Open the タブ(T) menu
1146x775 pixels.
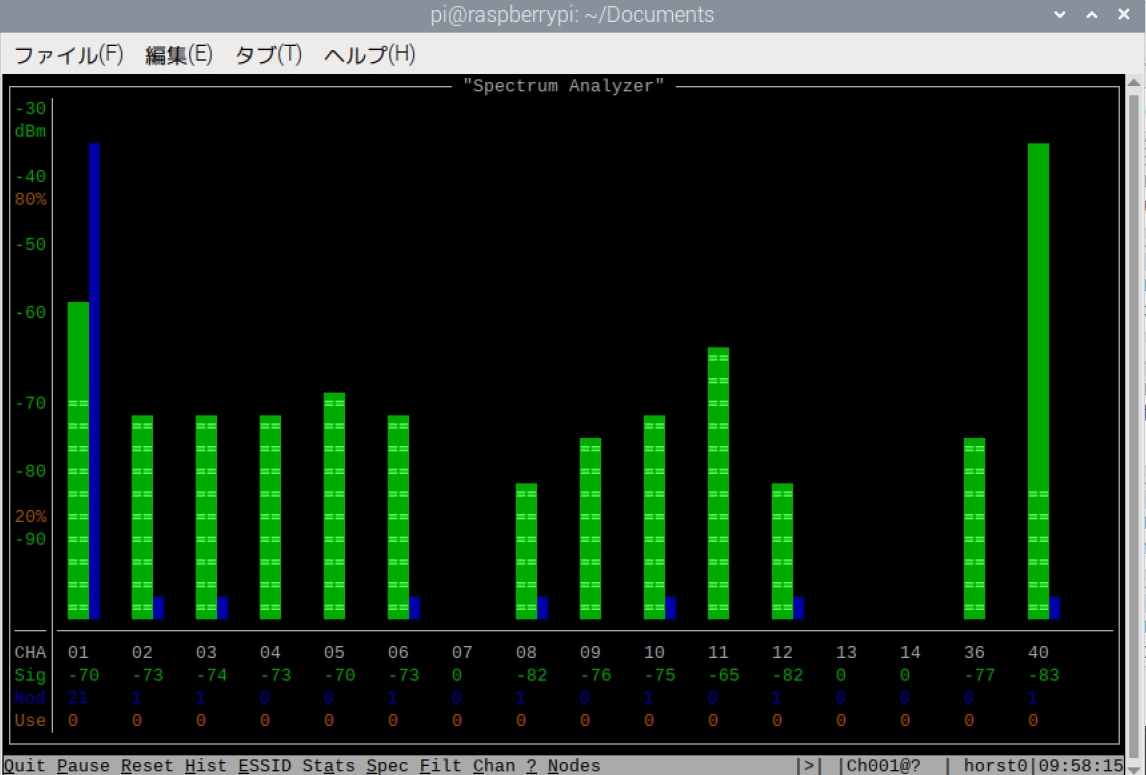(x=268, y=54)
